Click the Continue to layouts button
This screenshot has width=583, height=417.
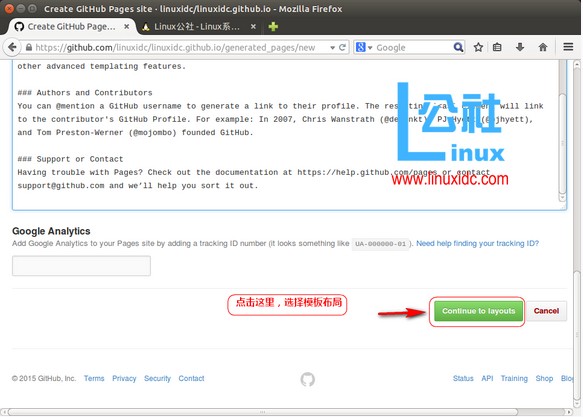pyautogui.click(x=478, y=311)
